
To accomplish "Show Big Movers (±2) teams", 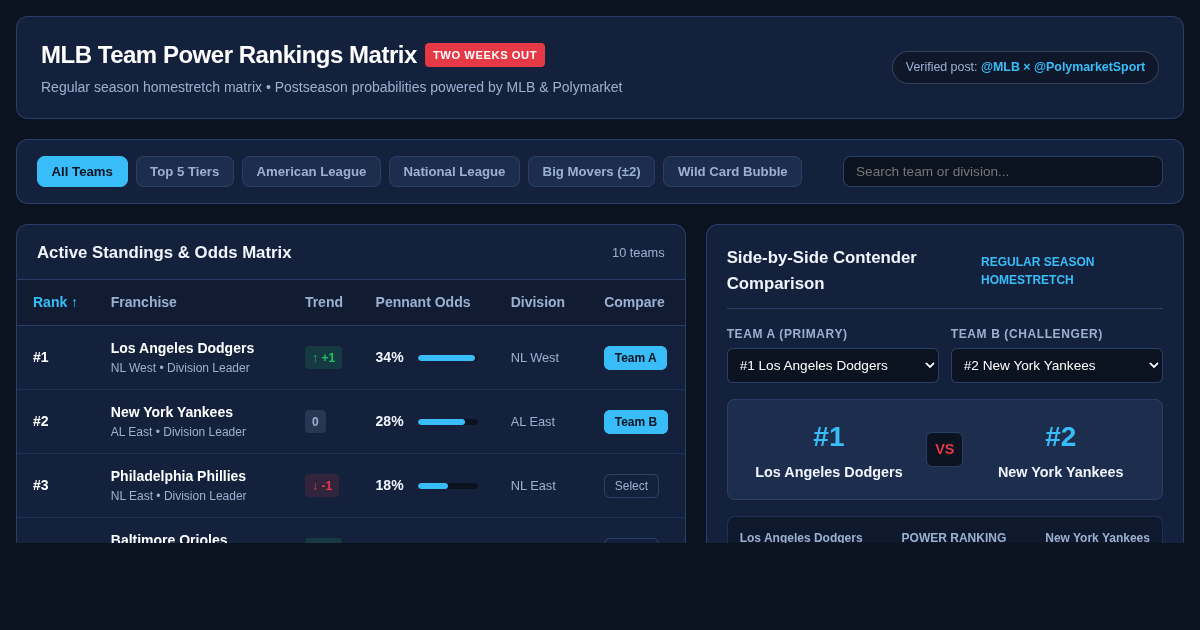I will click(591, 171).
